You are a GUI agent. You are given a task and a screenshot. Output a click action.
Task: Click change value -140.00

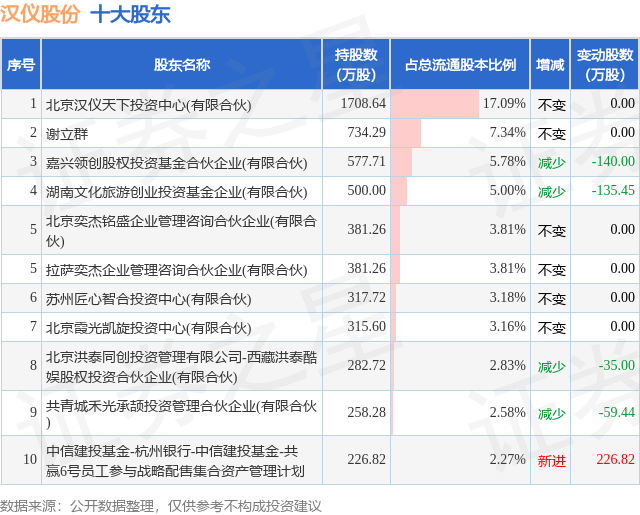pos(613,161)
